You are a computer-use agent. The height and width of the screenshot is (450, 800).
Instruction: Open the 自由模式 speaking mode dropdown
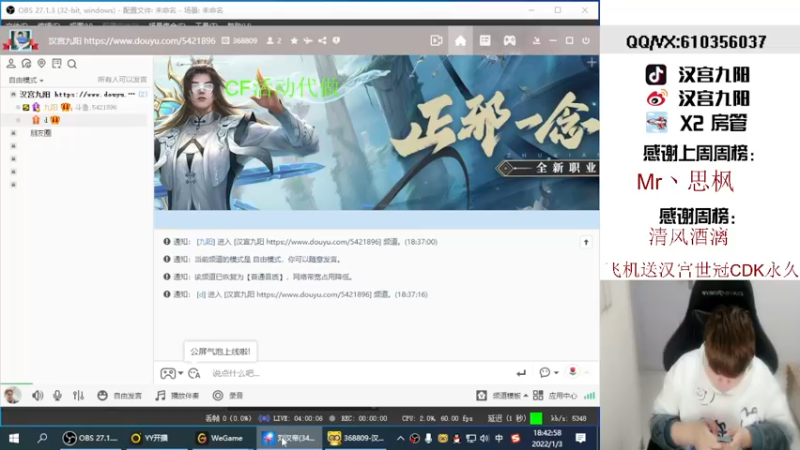pyautogui.click(x=26, y=80)
